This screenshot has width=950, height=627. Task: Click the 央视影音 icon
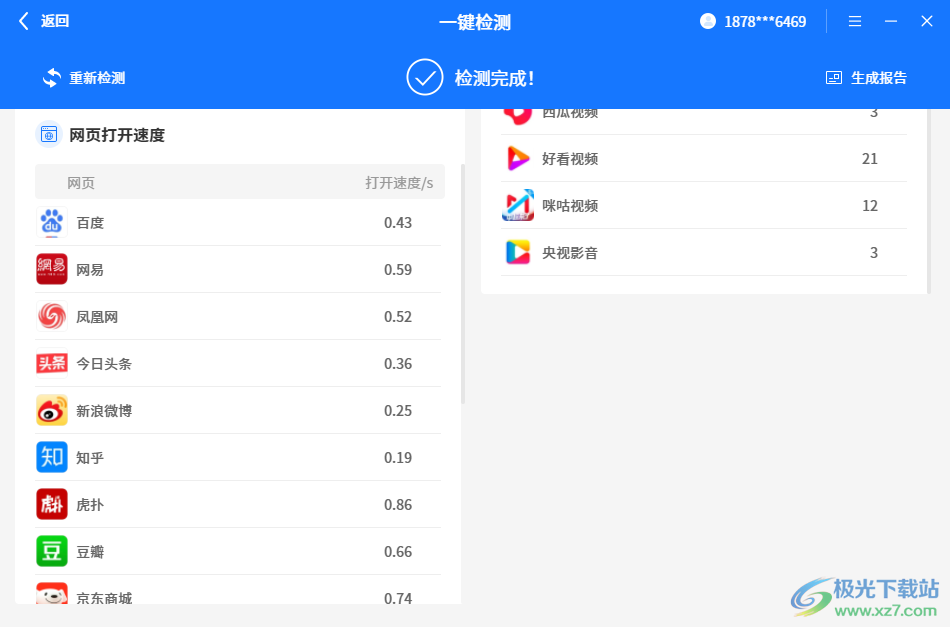pyautogui.click(x=518, y=252)
